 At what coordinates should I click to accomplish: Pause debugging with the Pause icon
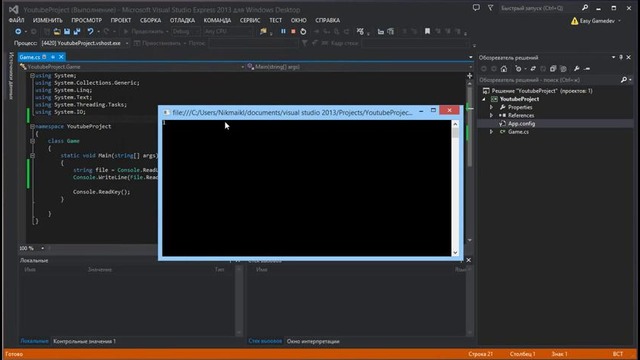(x=283, y=31)
